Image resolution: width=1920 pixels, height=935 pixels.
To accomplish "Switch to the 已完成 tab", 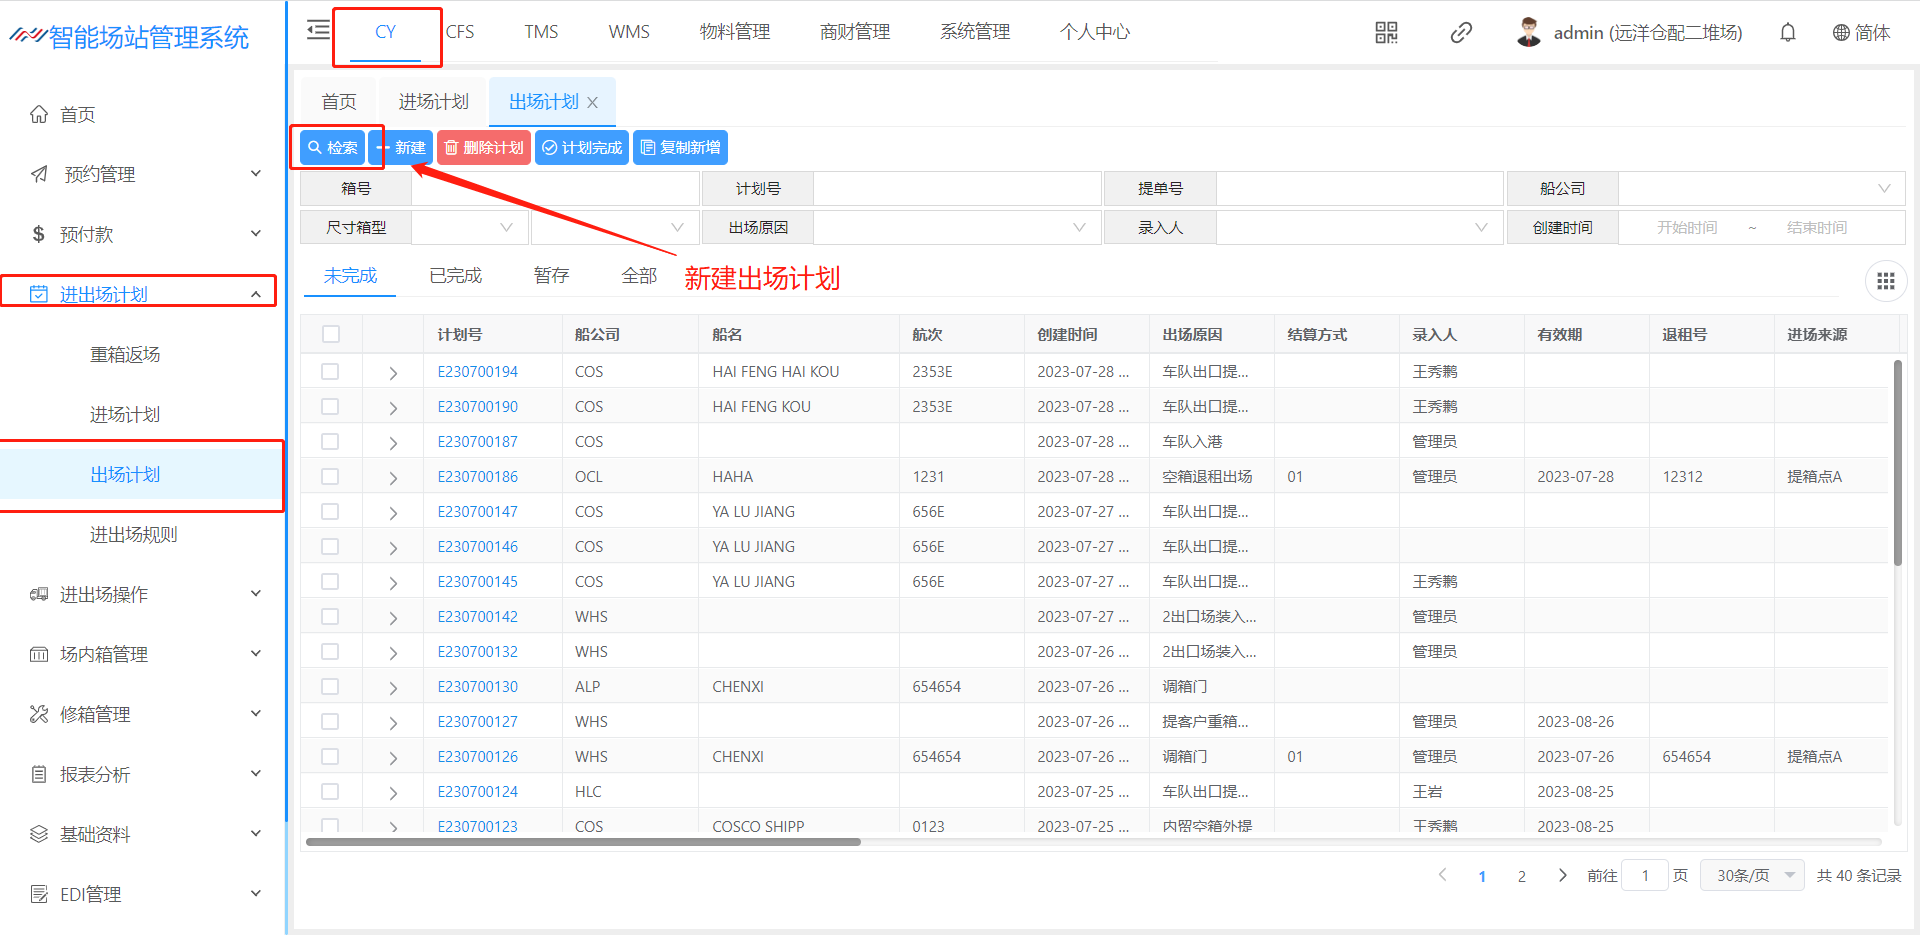I will pyautogui.click(x=455, y=276).
